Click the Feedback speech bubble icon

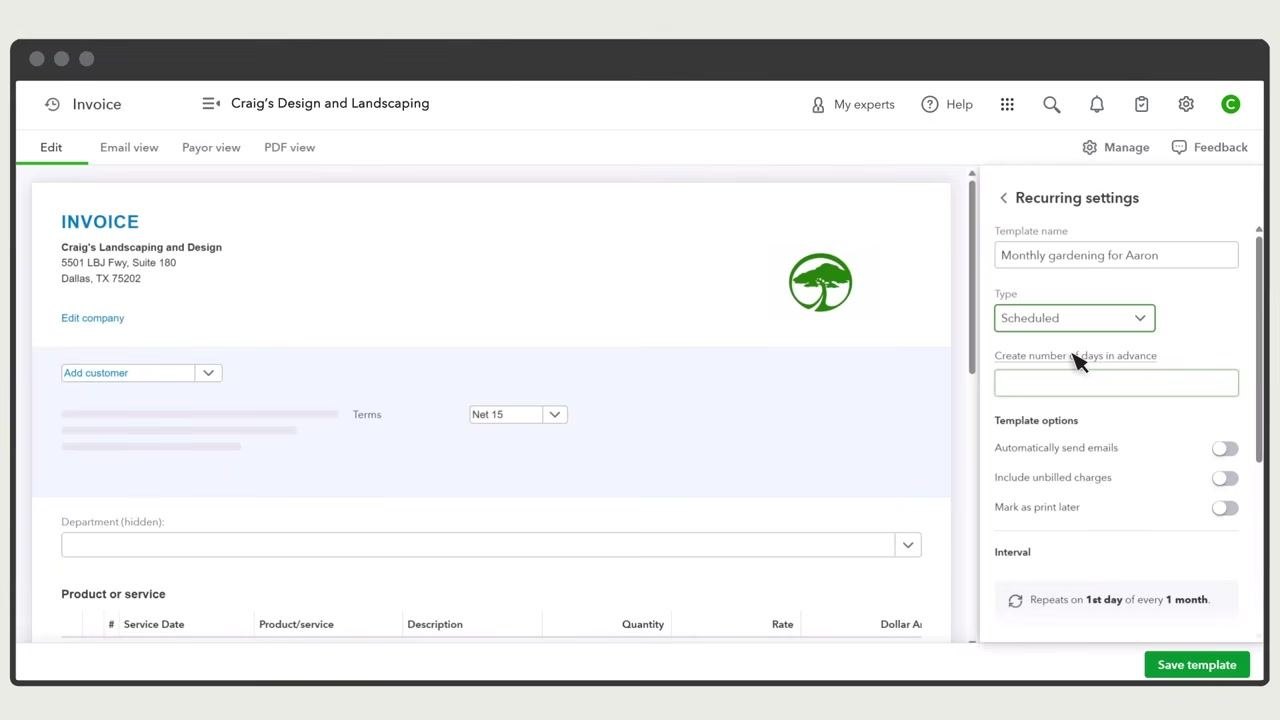click(1179, 147)
